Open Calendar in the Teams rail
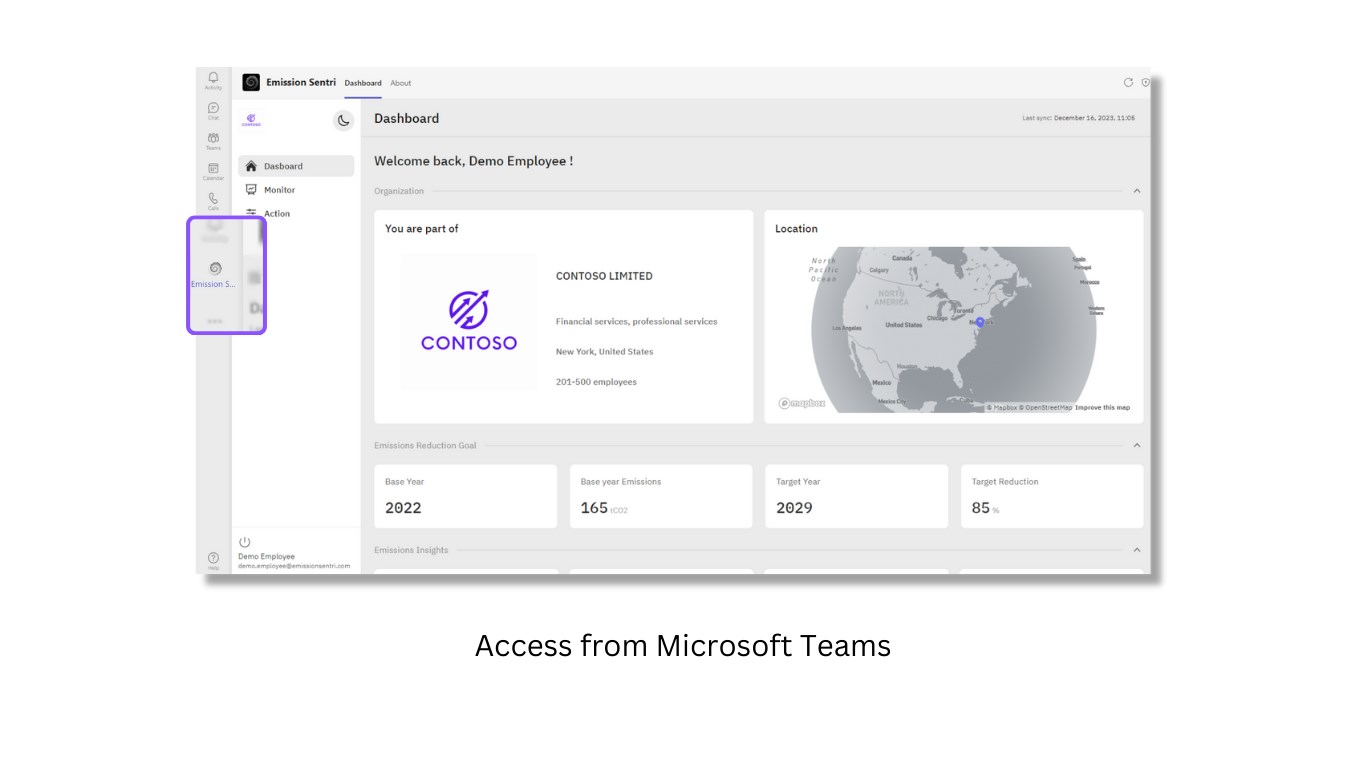Viewport: 1366px width, 768px height. [213, 171]
